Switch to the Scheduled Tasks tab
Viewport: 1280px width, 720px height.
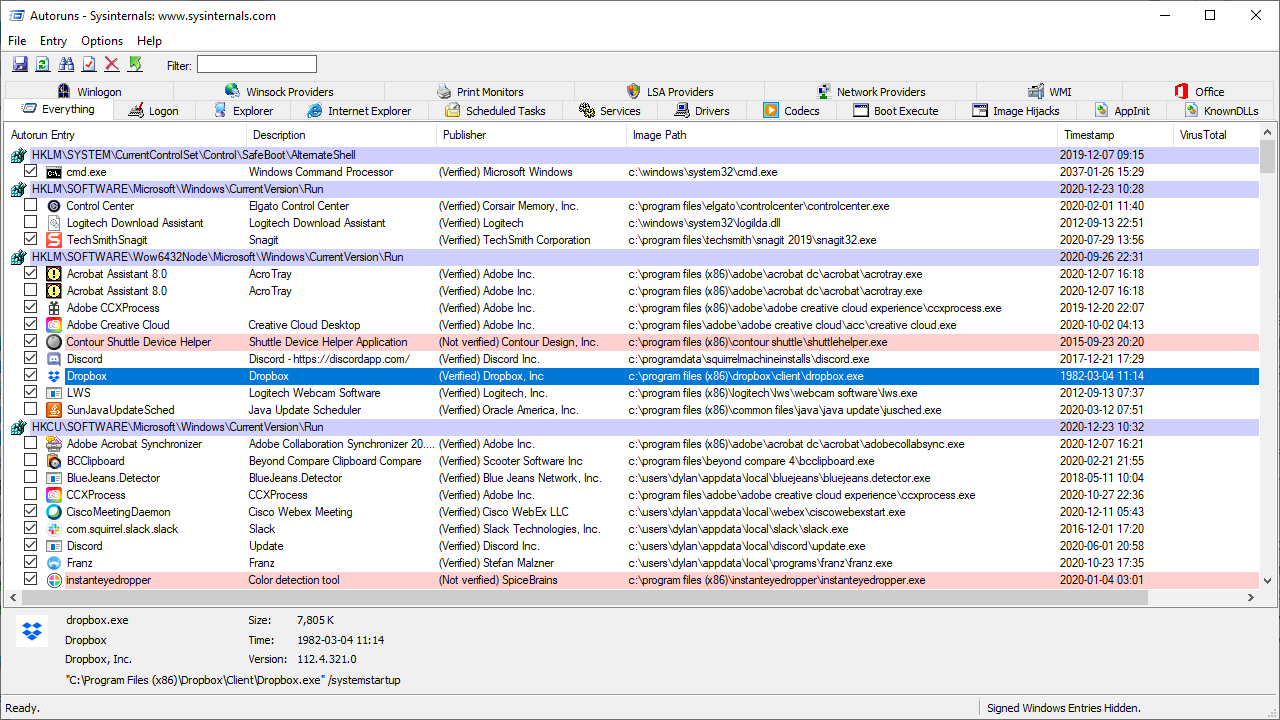coord(495,111)
